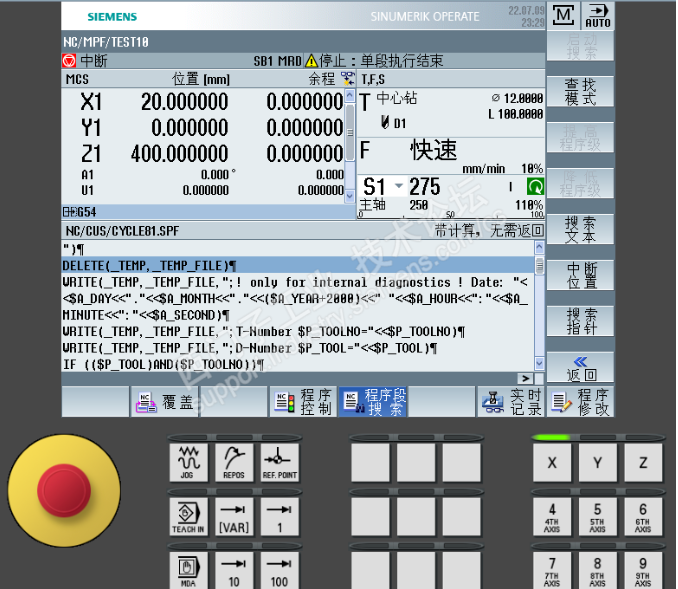Click the NC/CUS/CYCLE81.SPF block header

[x=122, y=231]
